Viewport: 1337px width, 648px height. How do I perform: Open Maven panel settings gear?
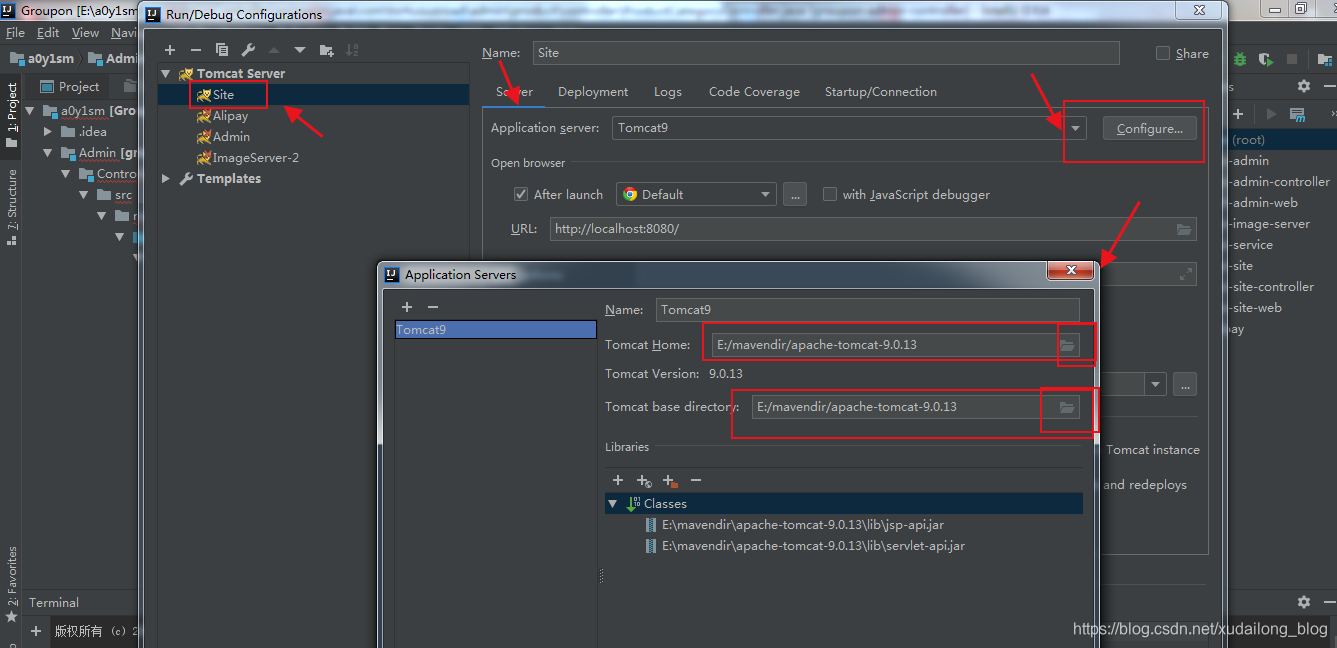click(1303, 87)
